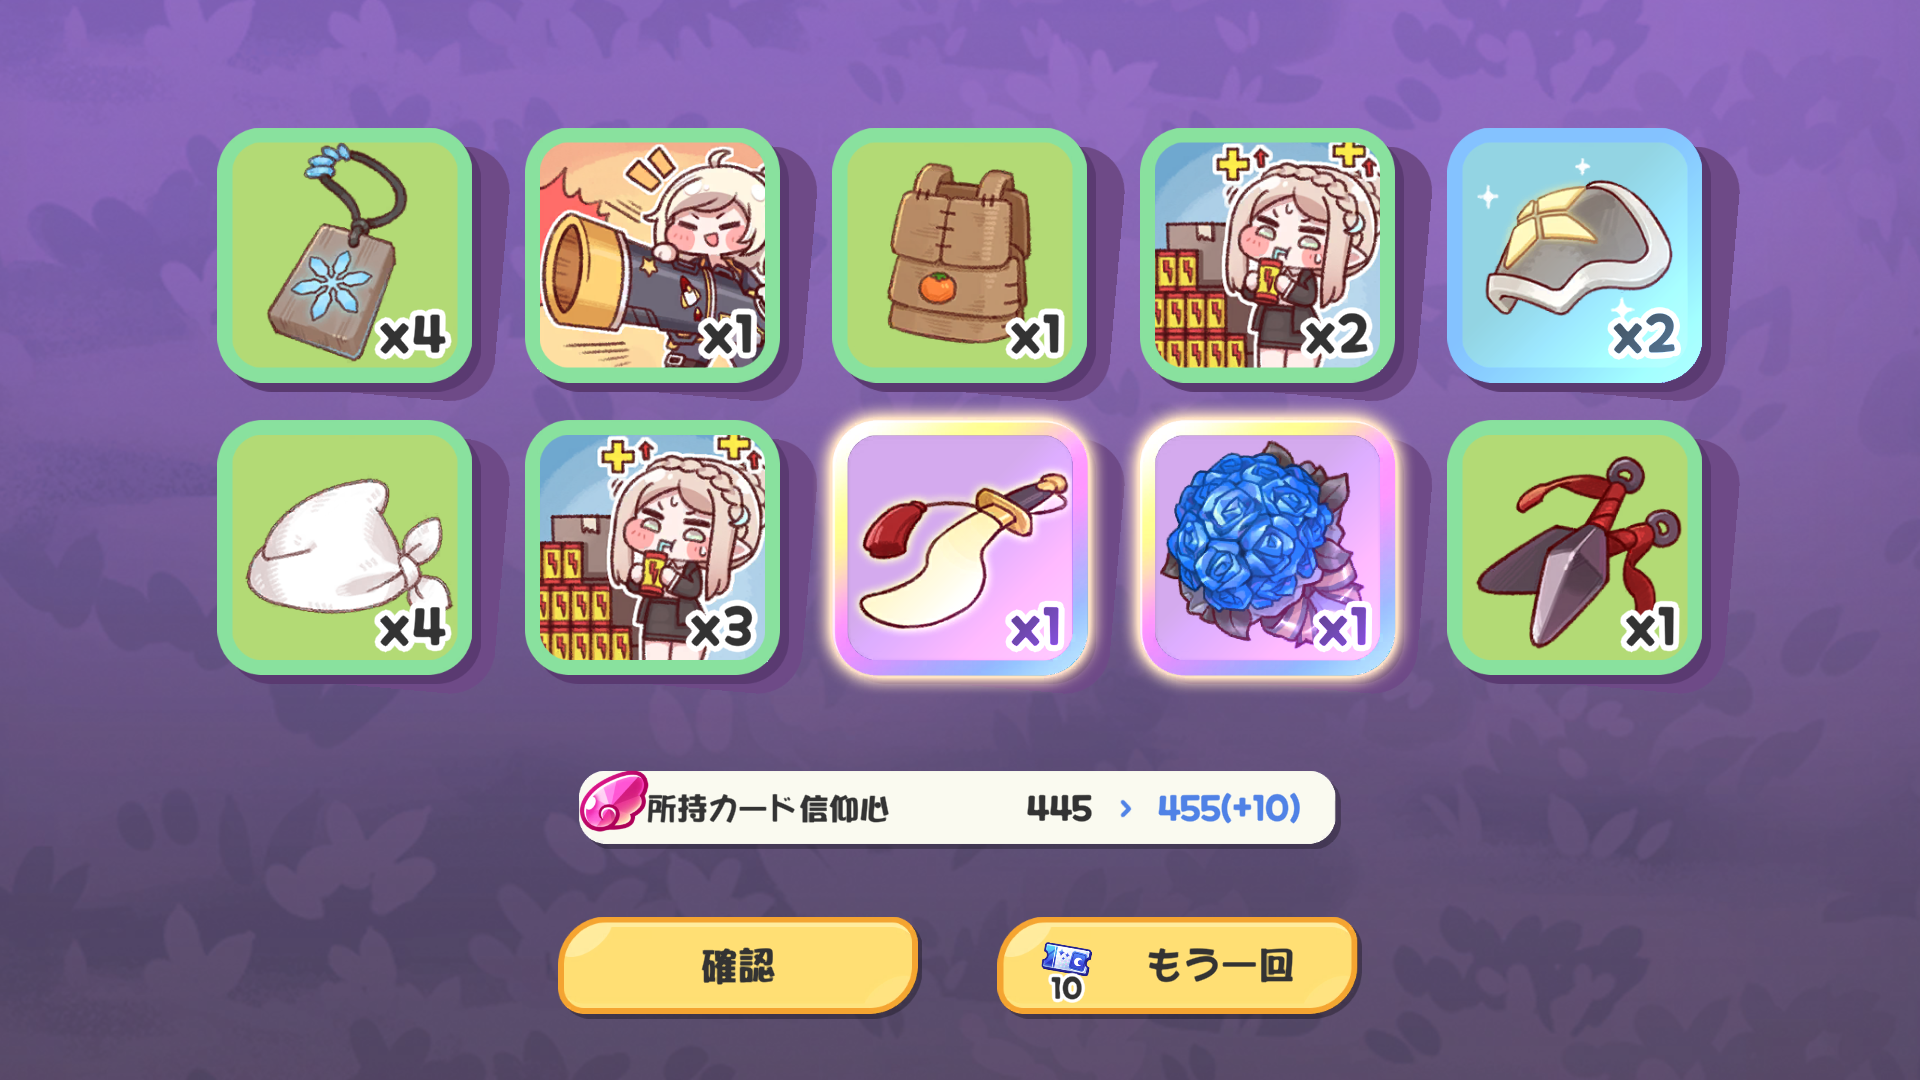The width and height of the screenshot is (1920, 1080).
Task: Select the golden shoulder armor item
Action: pos(1574,255)
